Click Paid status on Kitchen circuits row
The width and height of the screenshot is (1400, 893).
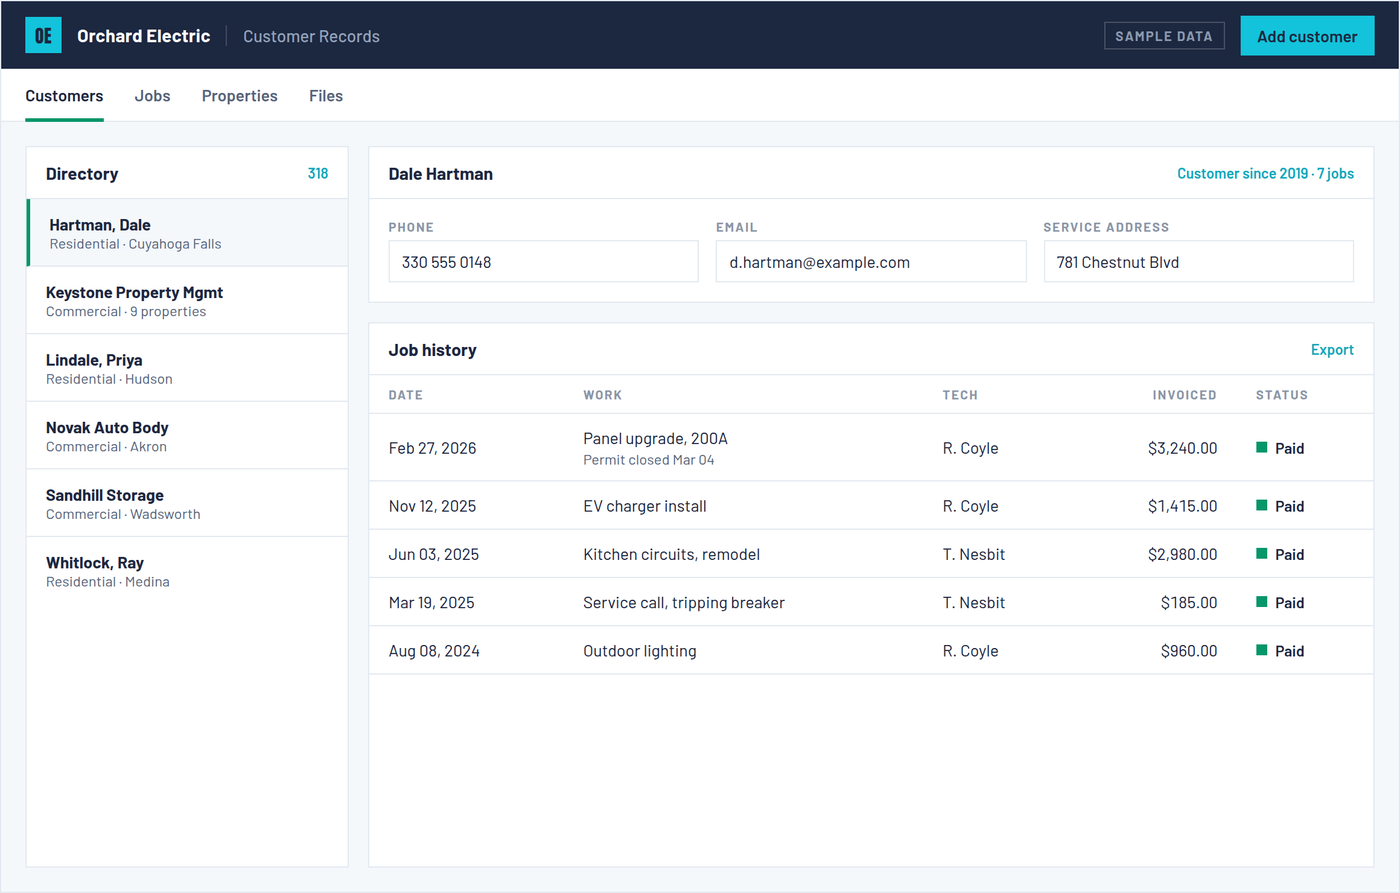pyautogui.click(x=1280, y=554)
